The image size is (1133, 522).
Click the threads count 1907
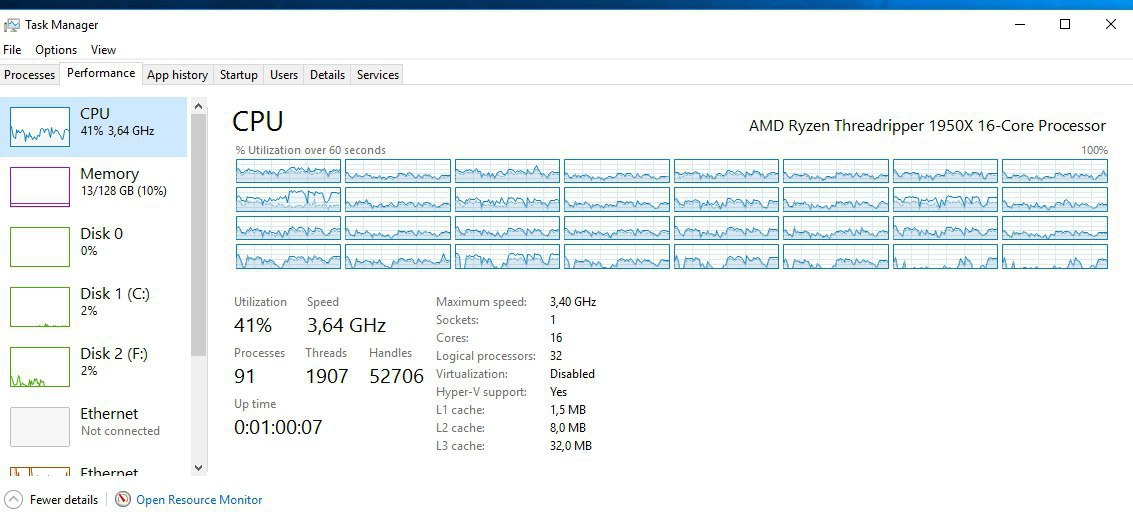coord(327,376)
